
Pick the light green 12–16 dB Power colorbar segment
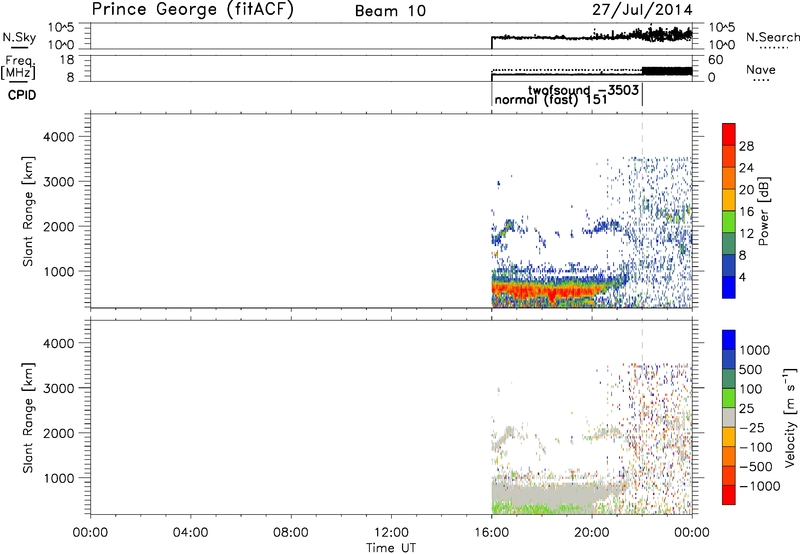[x=729, y=222]
